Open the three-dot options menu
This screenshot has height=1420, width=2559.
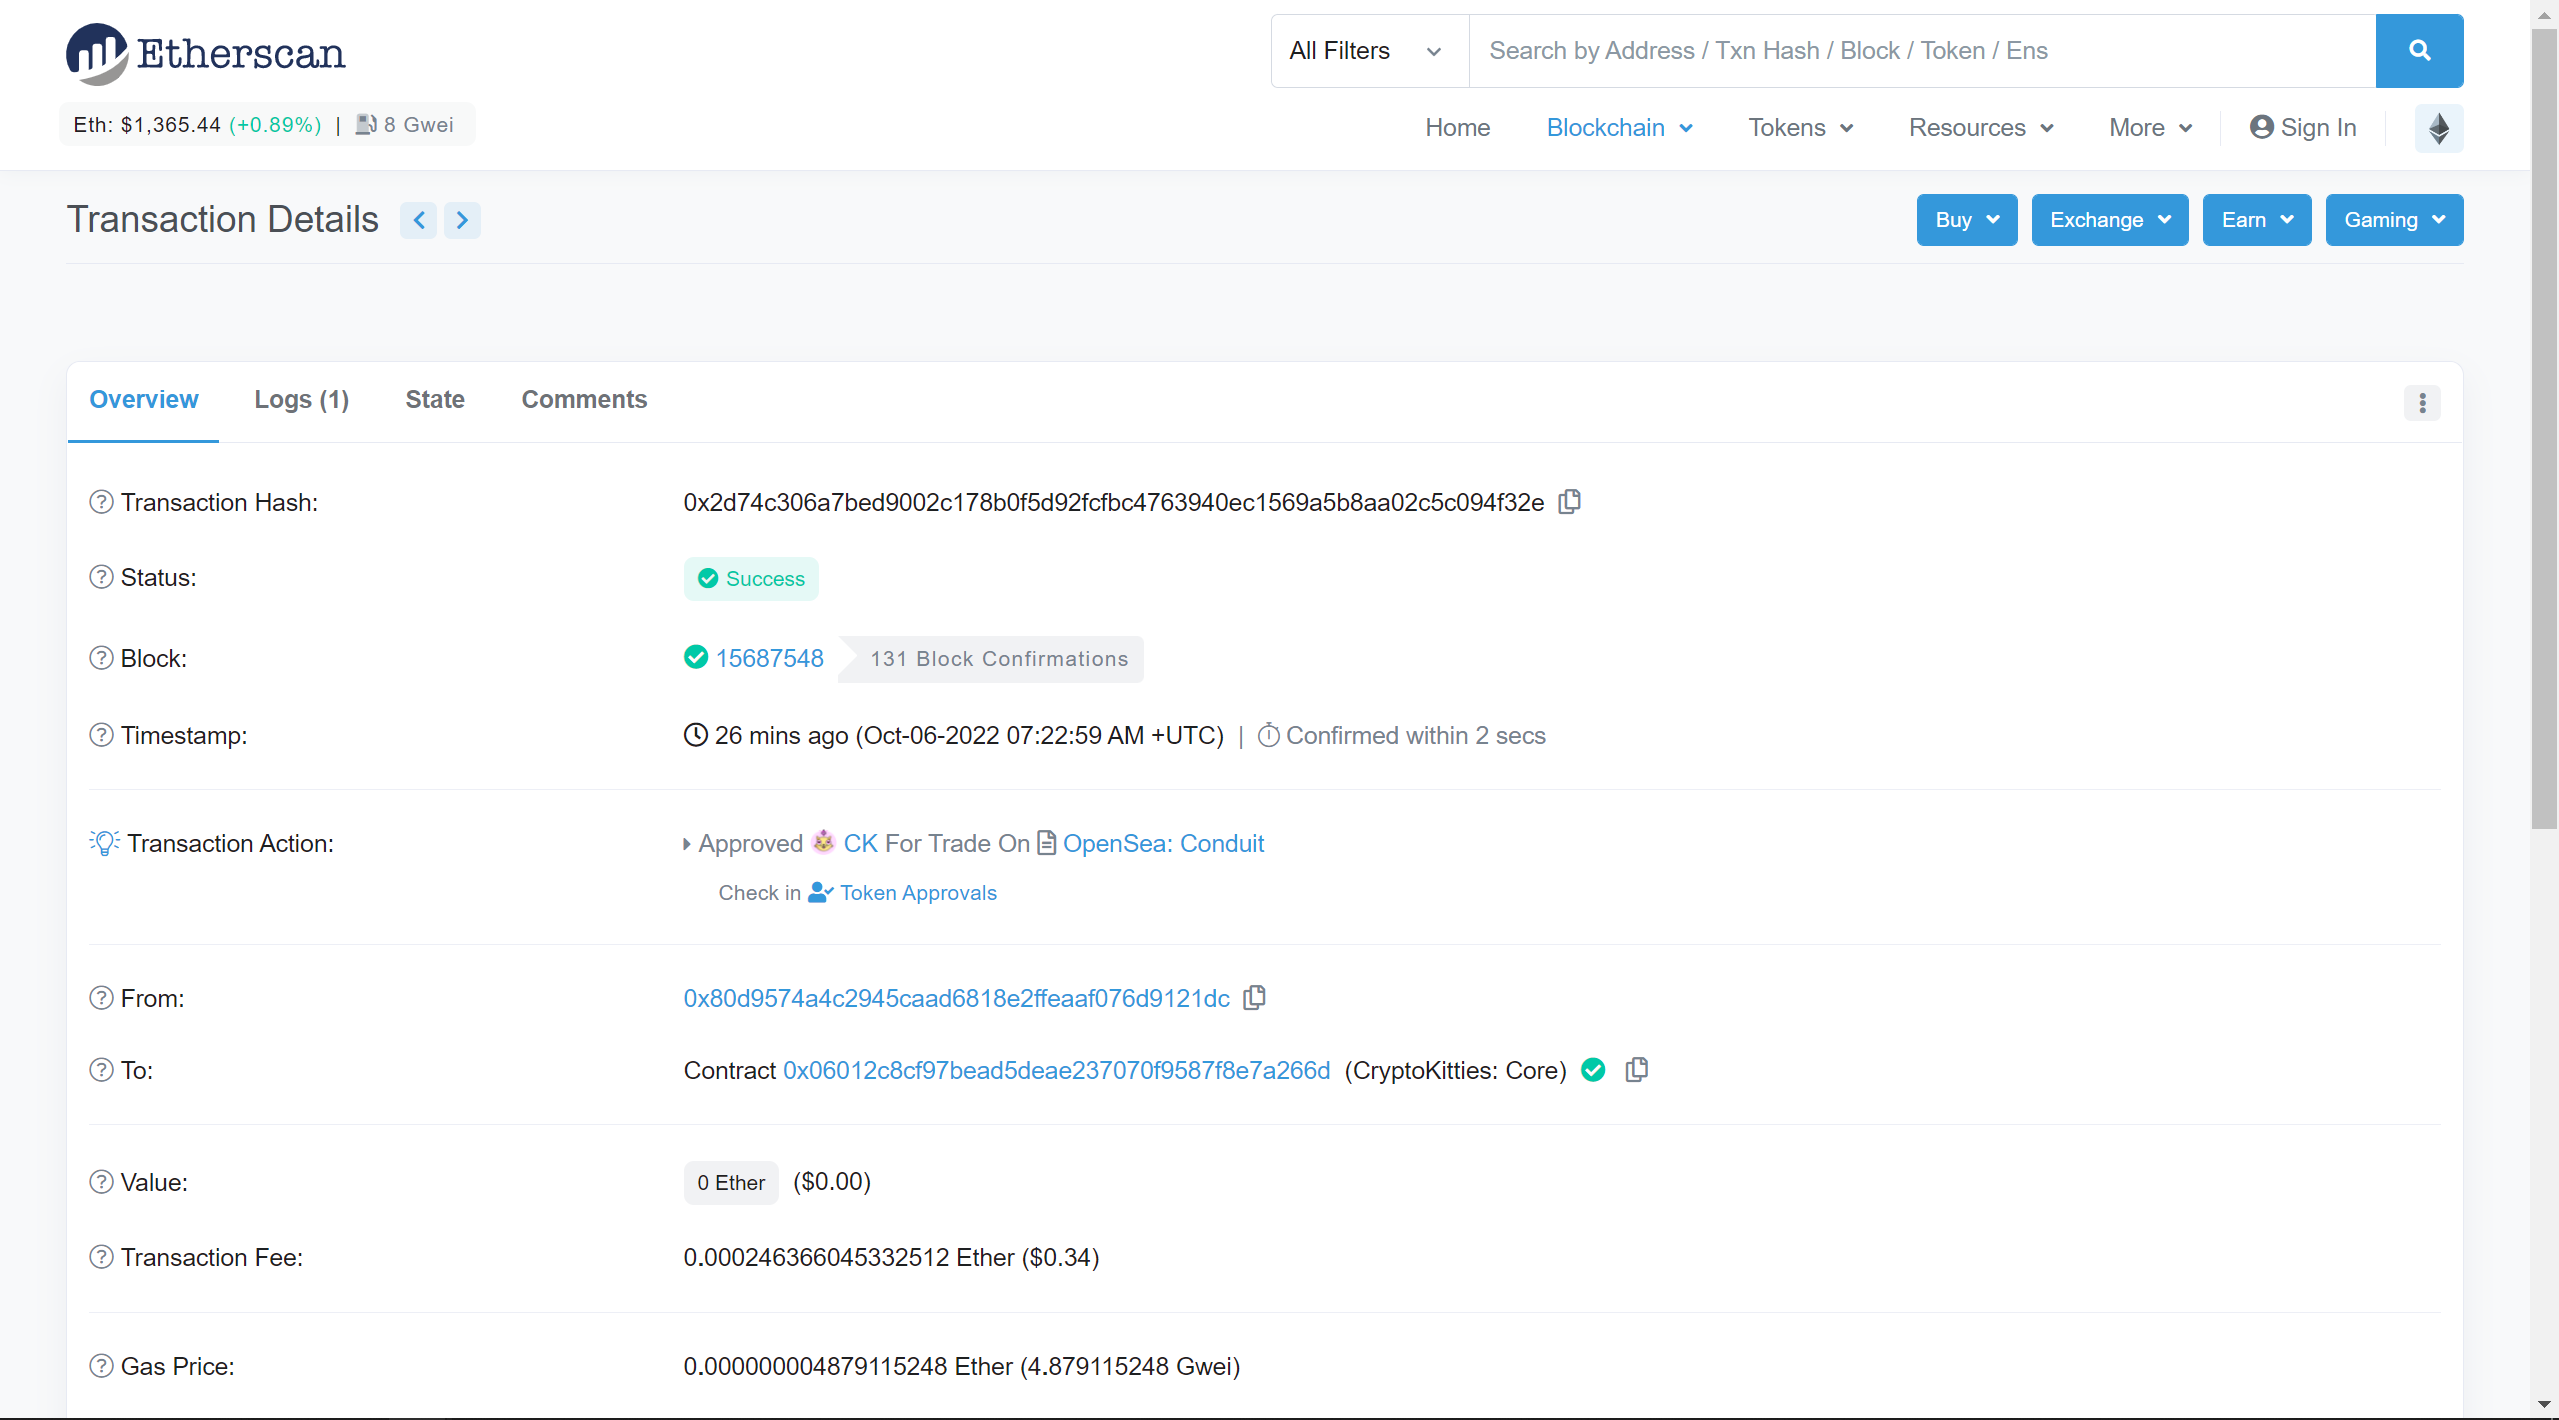point(2421,403)
